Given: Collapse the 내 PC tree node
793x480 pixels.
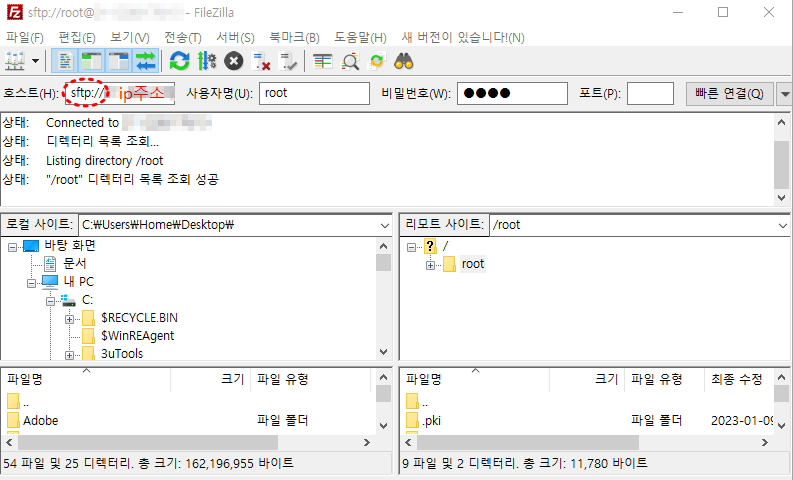Looking at the screenshot, I should pos(31,283).
